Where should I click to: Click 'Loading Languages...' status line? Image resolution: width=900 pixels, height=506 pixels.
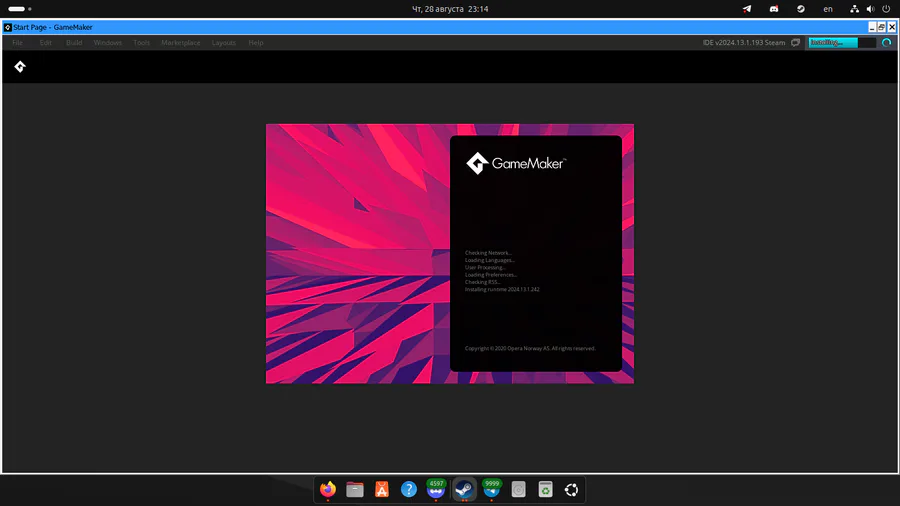tap(490, 260)
